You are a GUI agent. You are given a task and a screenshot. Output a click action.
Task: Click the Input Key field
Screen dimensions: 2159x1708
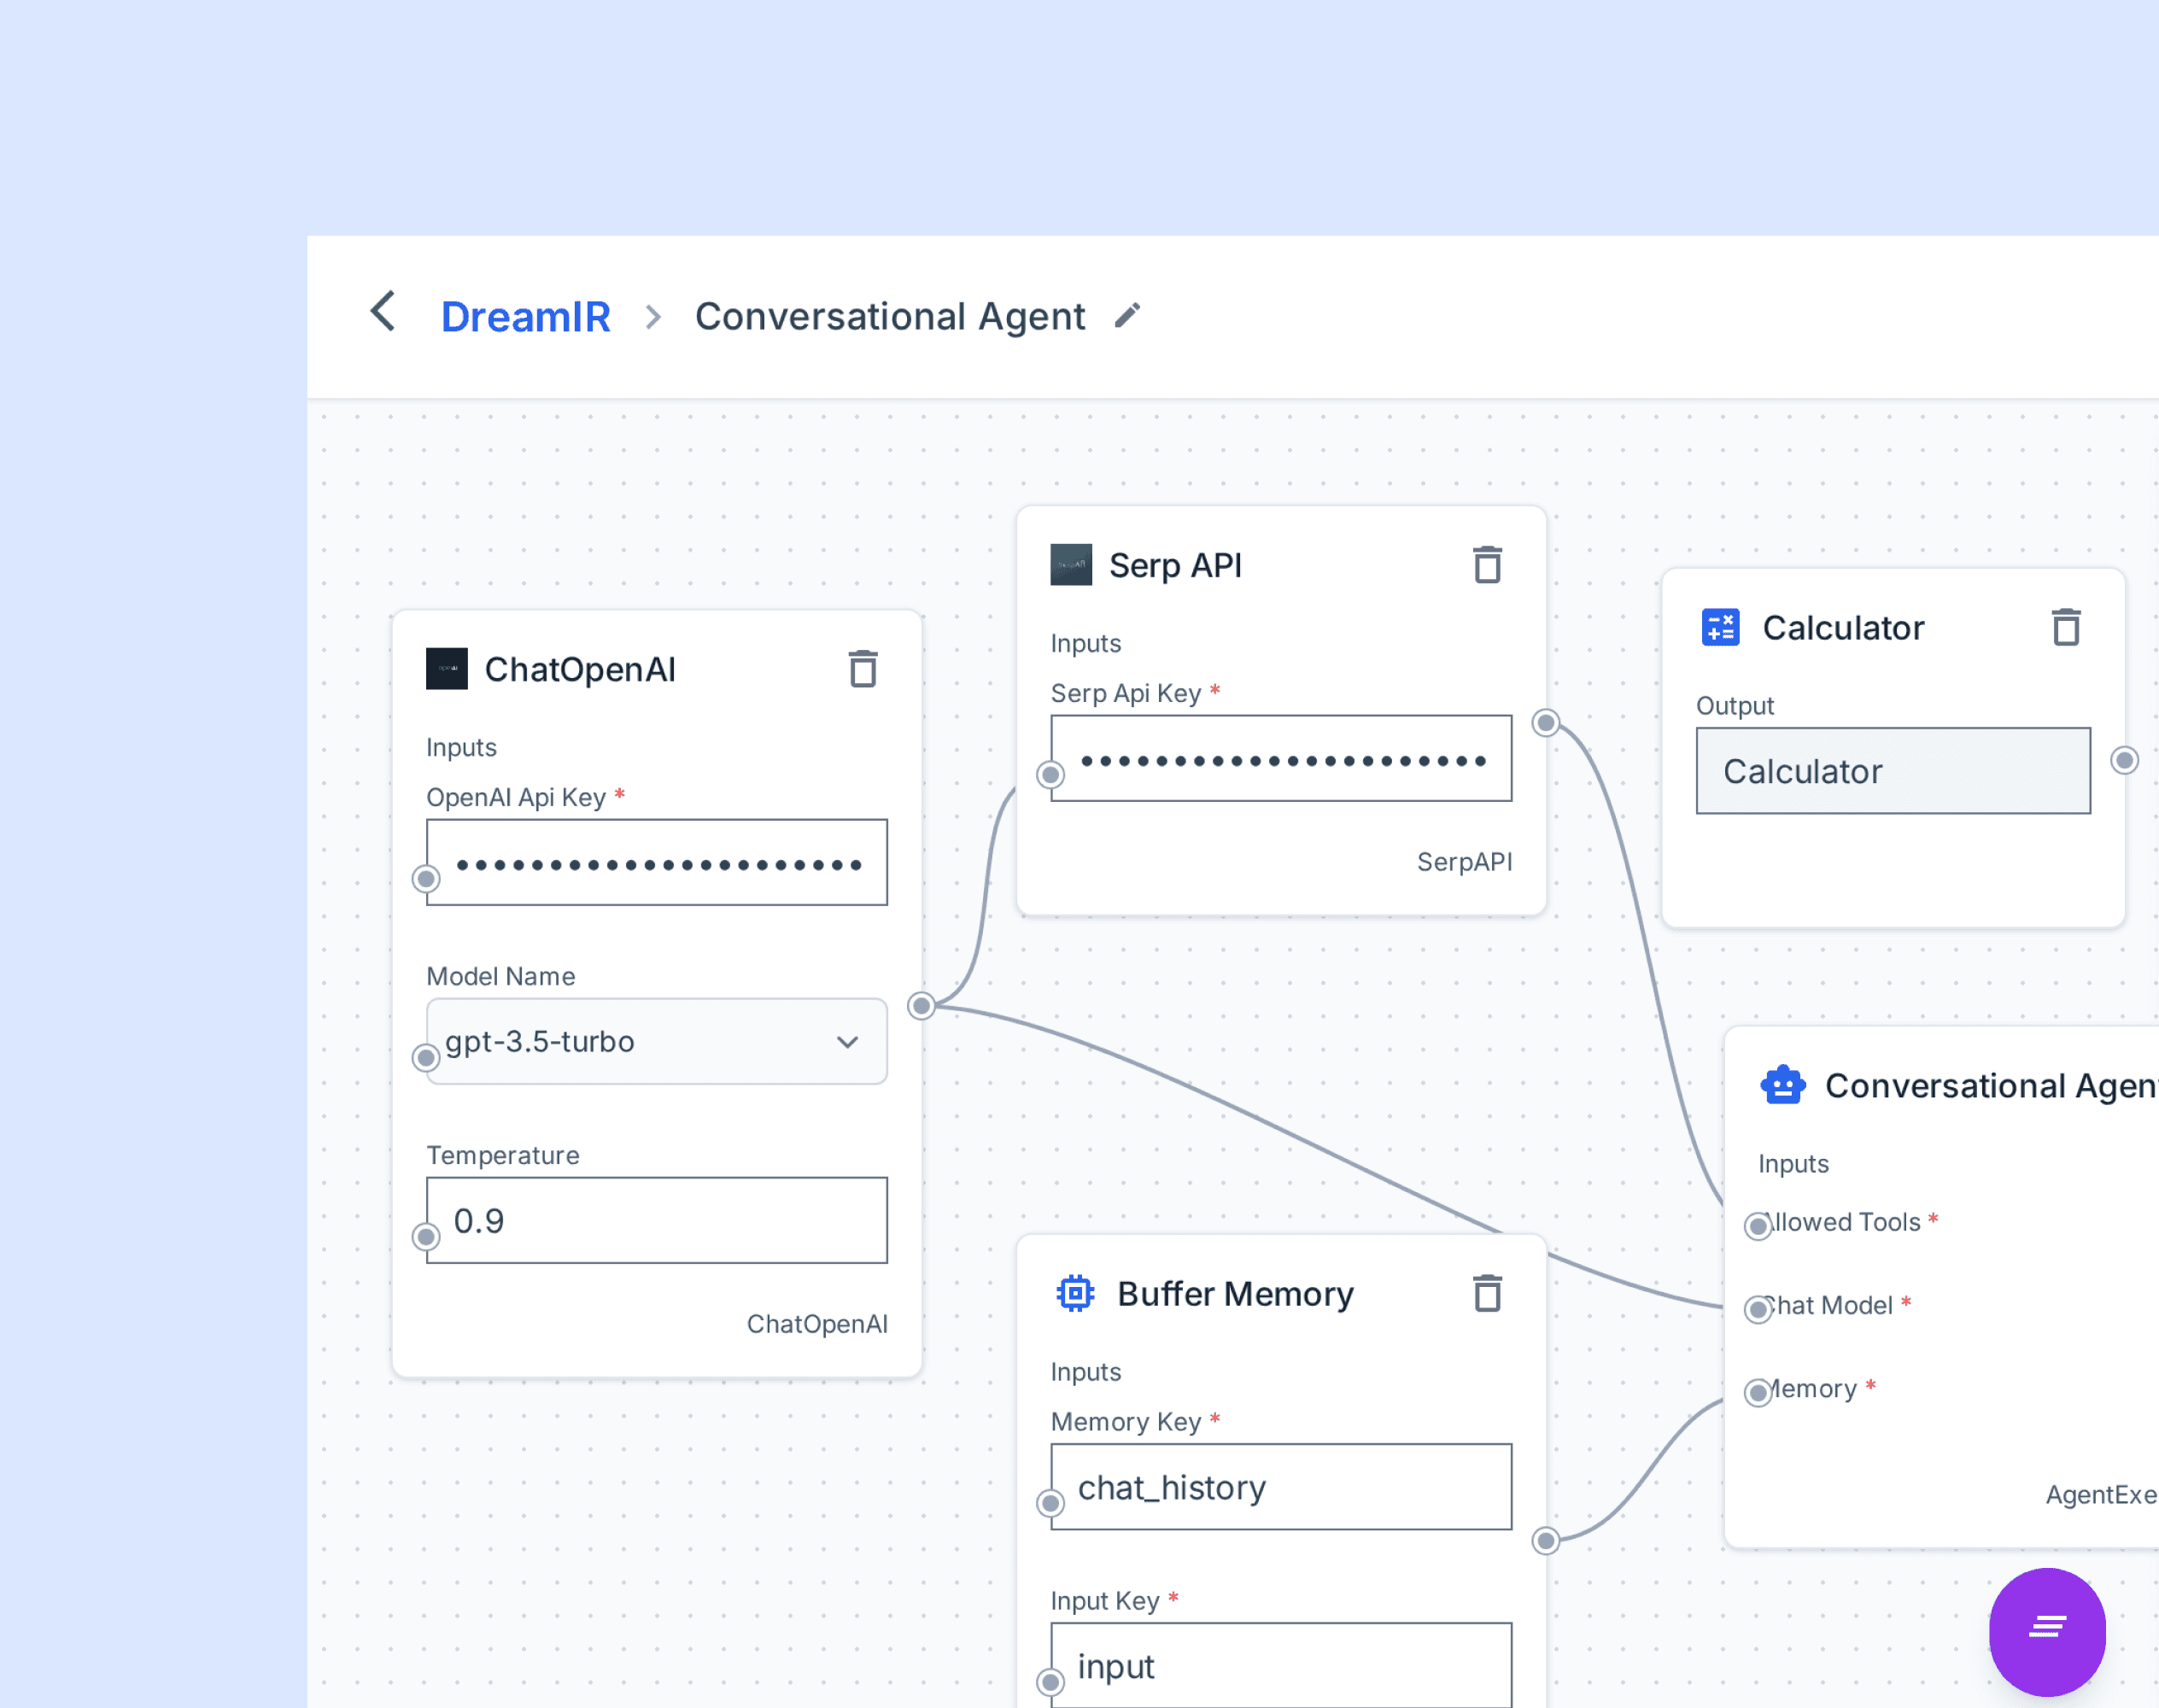[x=1281, y=1665]
